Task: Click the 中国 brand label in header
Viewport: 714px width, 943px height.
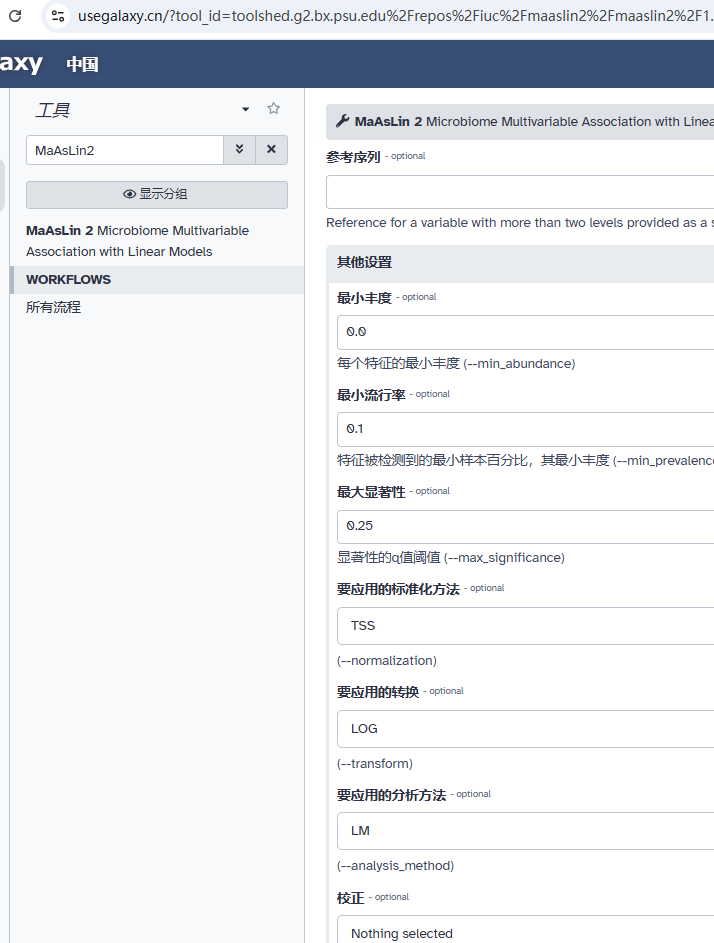Action: (x=82, y=64)
